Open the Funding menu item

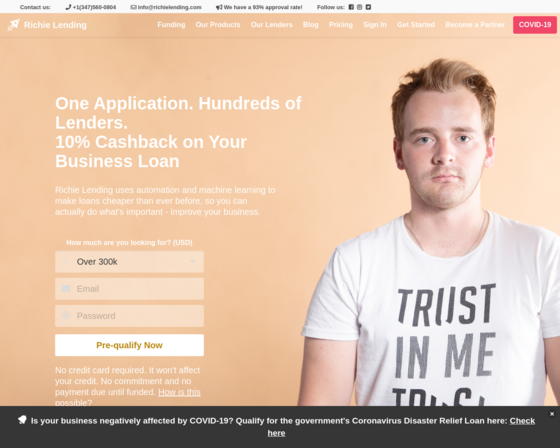pos(171,25)
